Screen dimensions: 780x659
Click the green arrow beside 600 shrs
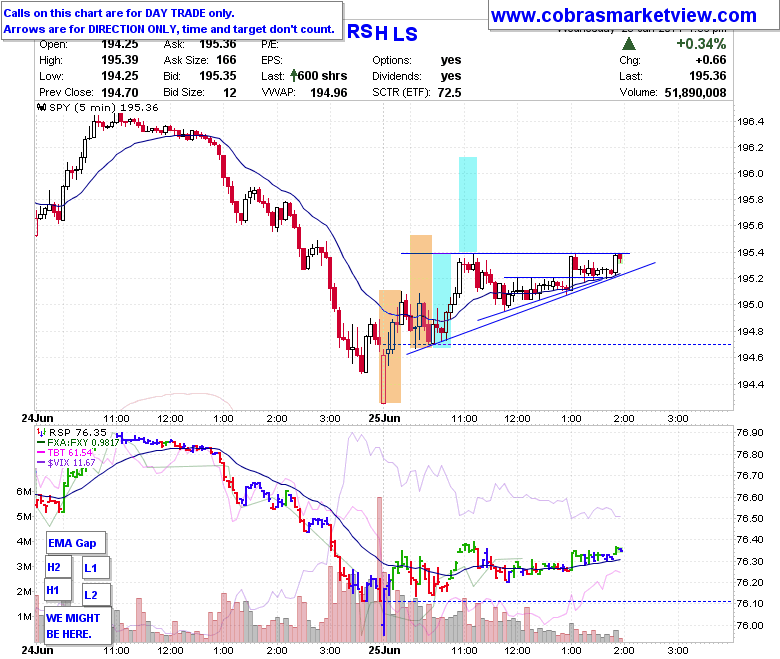[294, 76]
